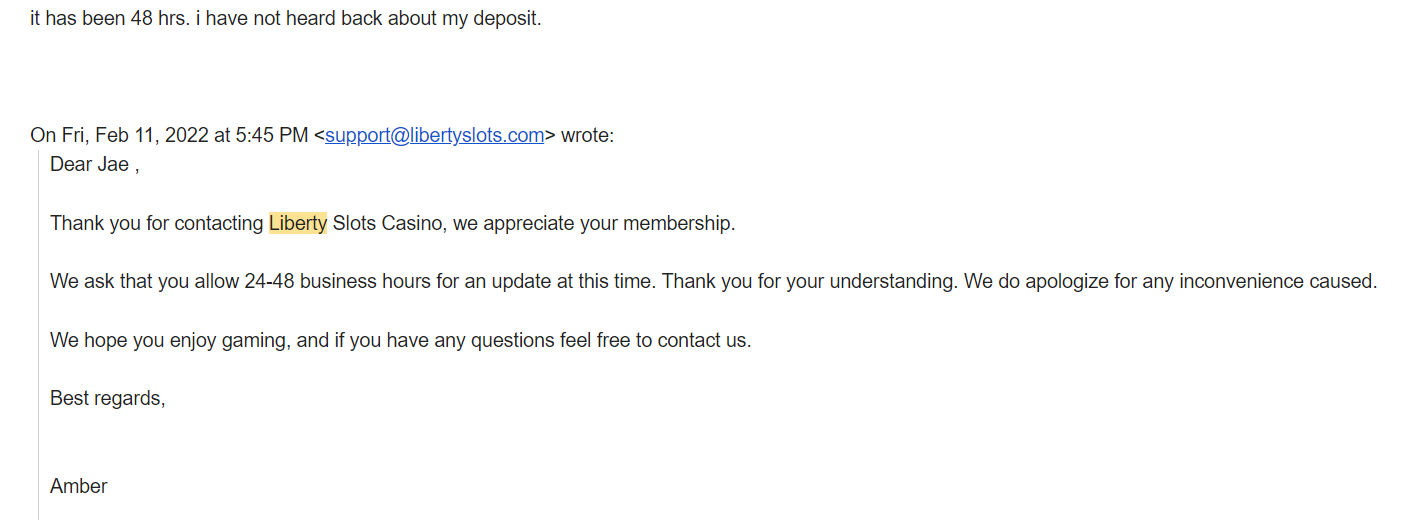Click the "Slots Casino" text
This screenshot has height=520, width=1426.
(x=387, y=223)
